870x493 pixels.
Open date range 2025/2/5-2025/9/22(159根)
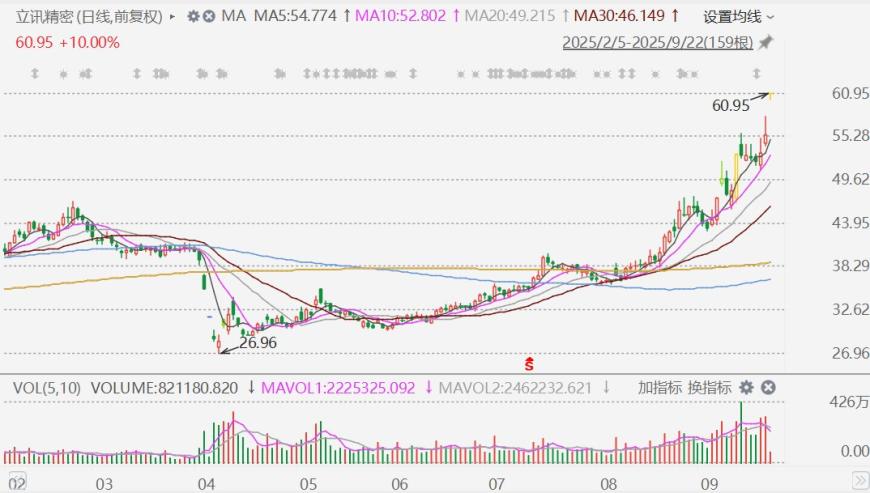[x=657, y=43]
